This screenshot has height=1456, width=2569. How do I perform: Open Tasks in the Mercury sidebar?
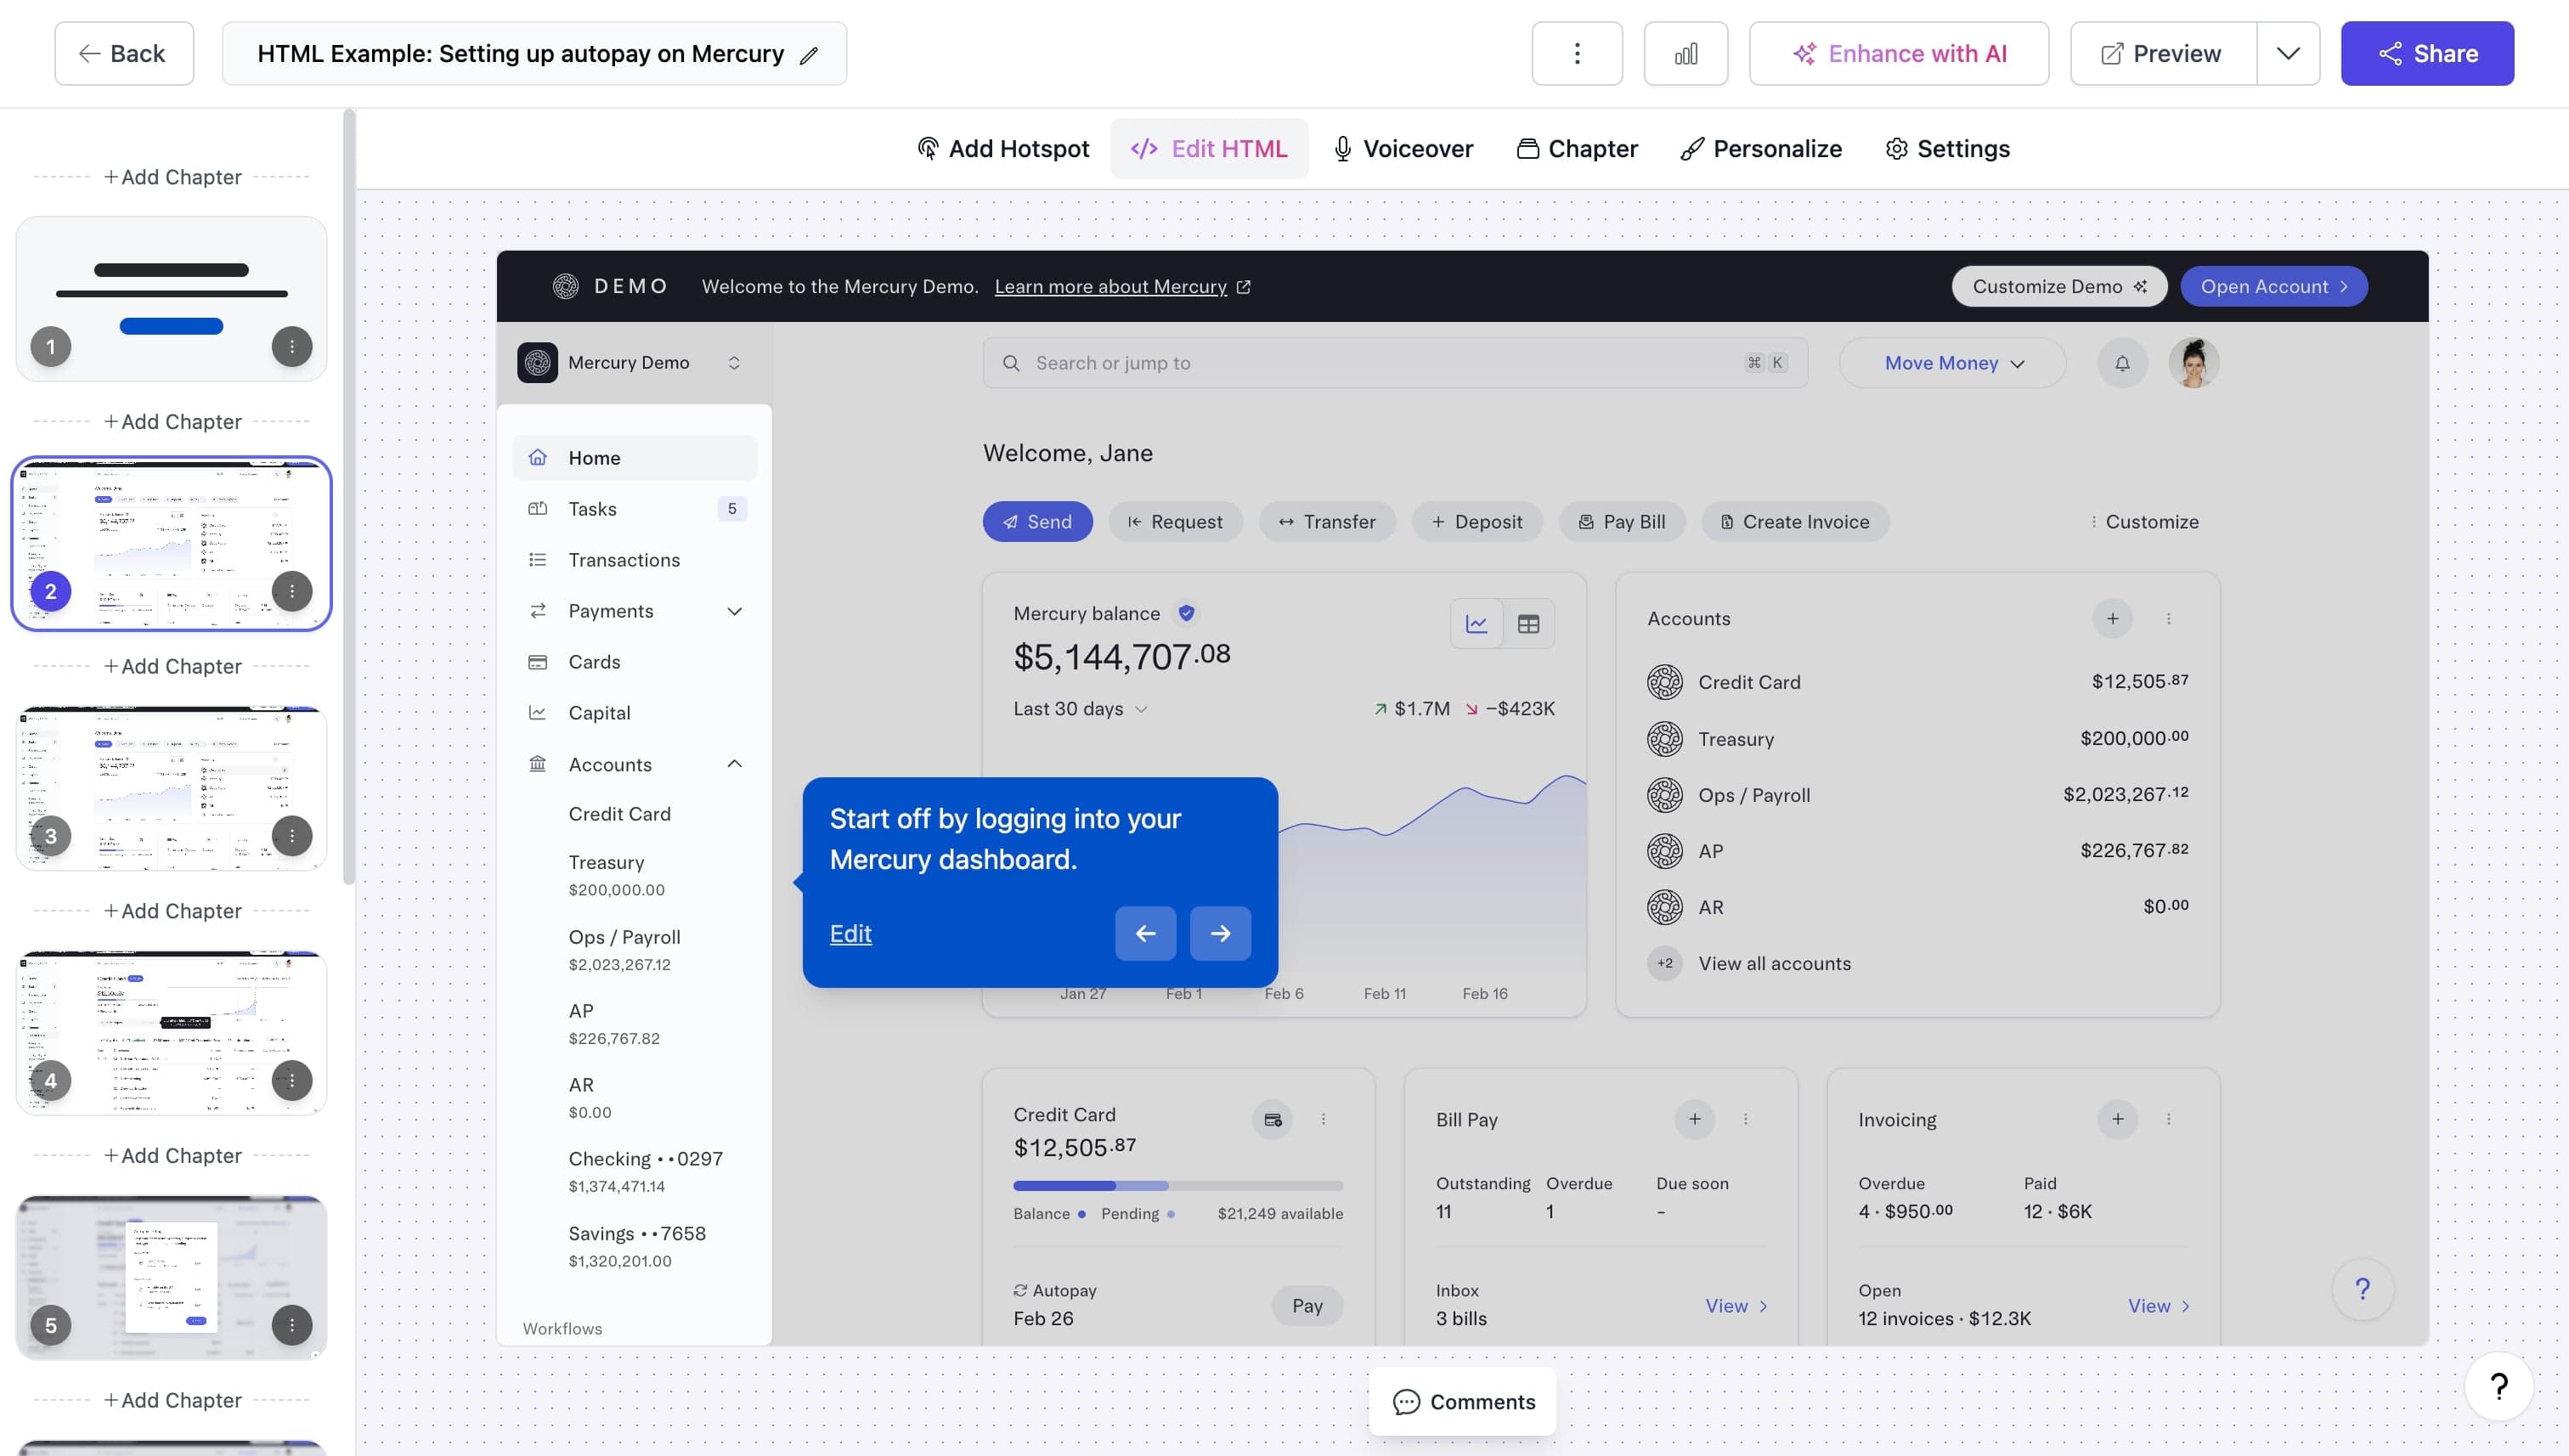634,509
